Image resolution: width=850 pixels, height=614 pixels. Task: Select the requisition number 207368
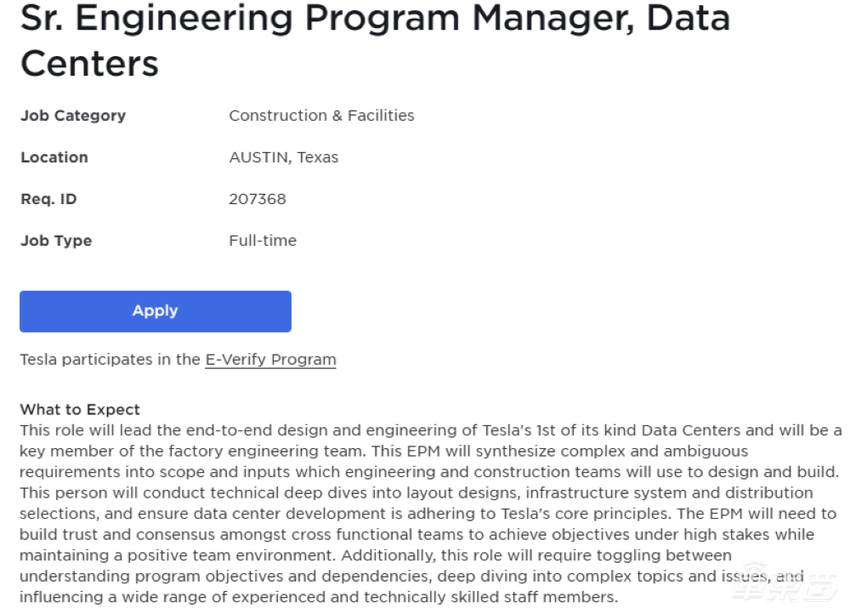[x=257, y=199]
